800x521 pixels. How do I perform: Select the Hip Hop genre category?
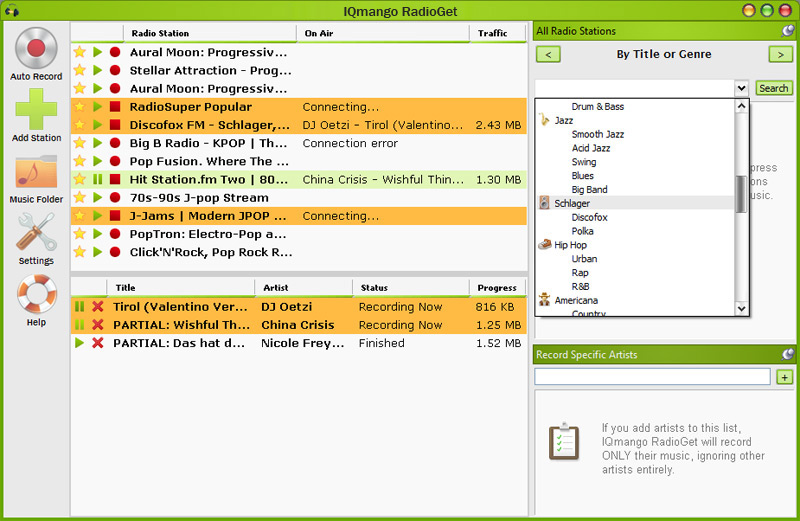click(x=570, y=245)
